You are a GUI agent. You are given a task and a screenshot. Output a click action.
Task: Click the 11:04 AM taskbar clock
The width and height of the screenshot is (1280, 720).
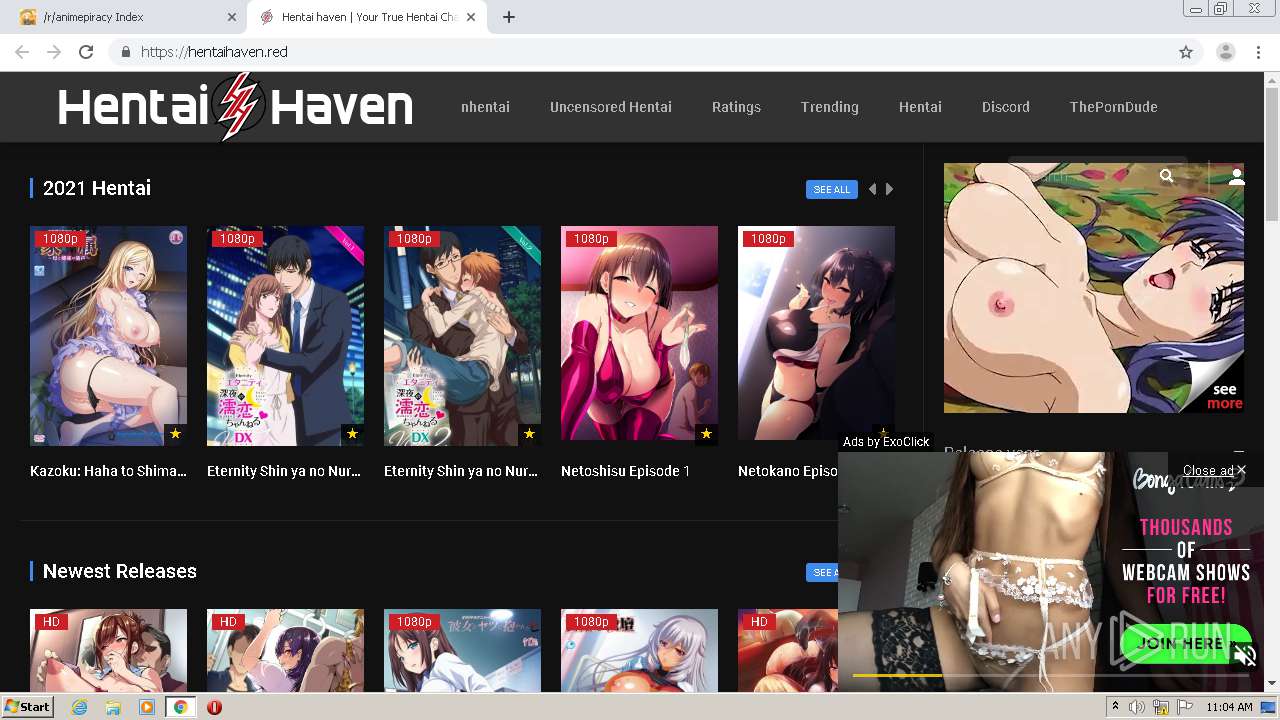[1229, 707]
